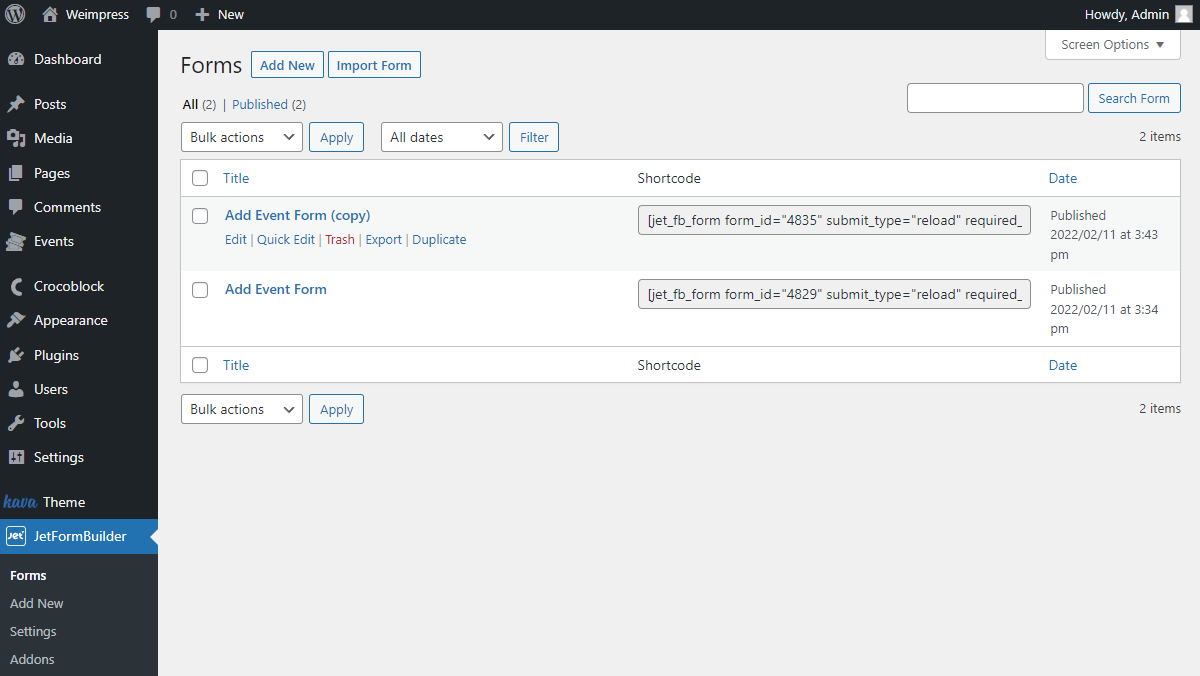This screenshot has height=676, width=1200.
Task: Click inside the search forms input field
Action: tap(994, 98)
